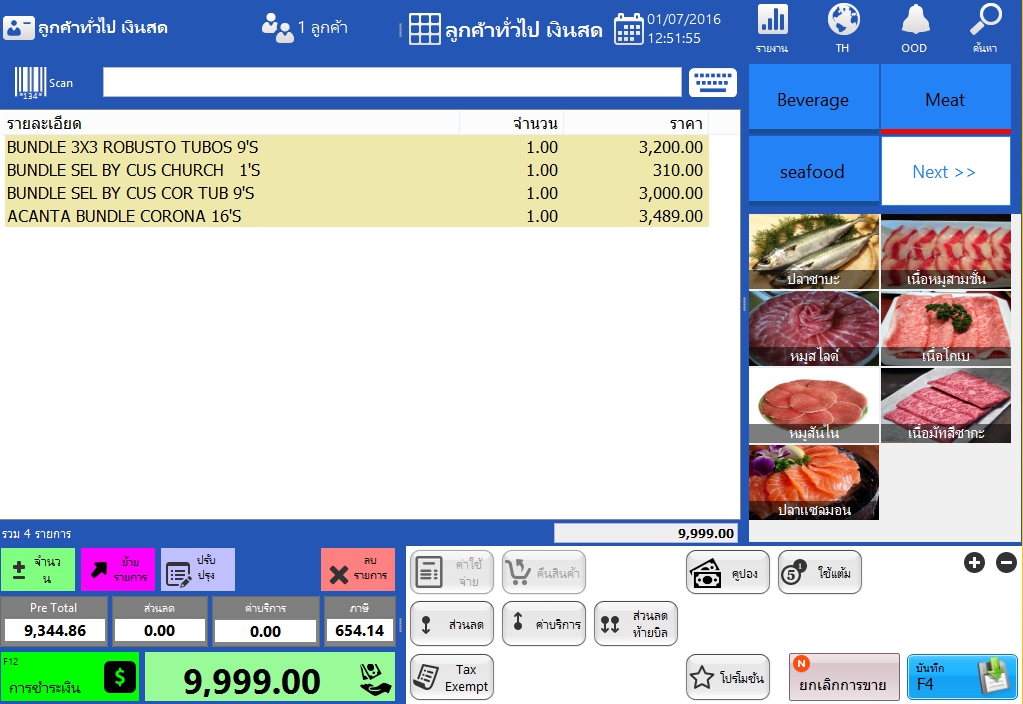Open the on-screen keyboard icon
This screenshot has height=704, width=1023.
click(712, 83)
